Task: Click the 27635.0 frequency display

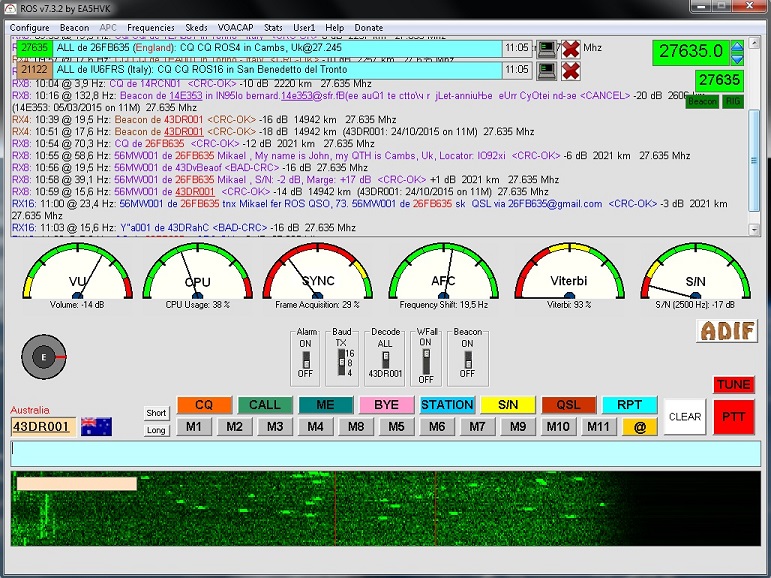Action: pos(691,52)
